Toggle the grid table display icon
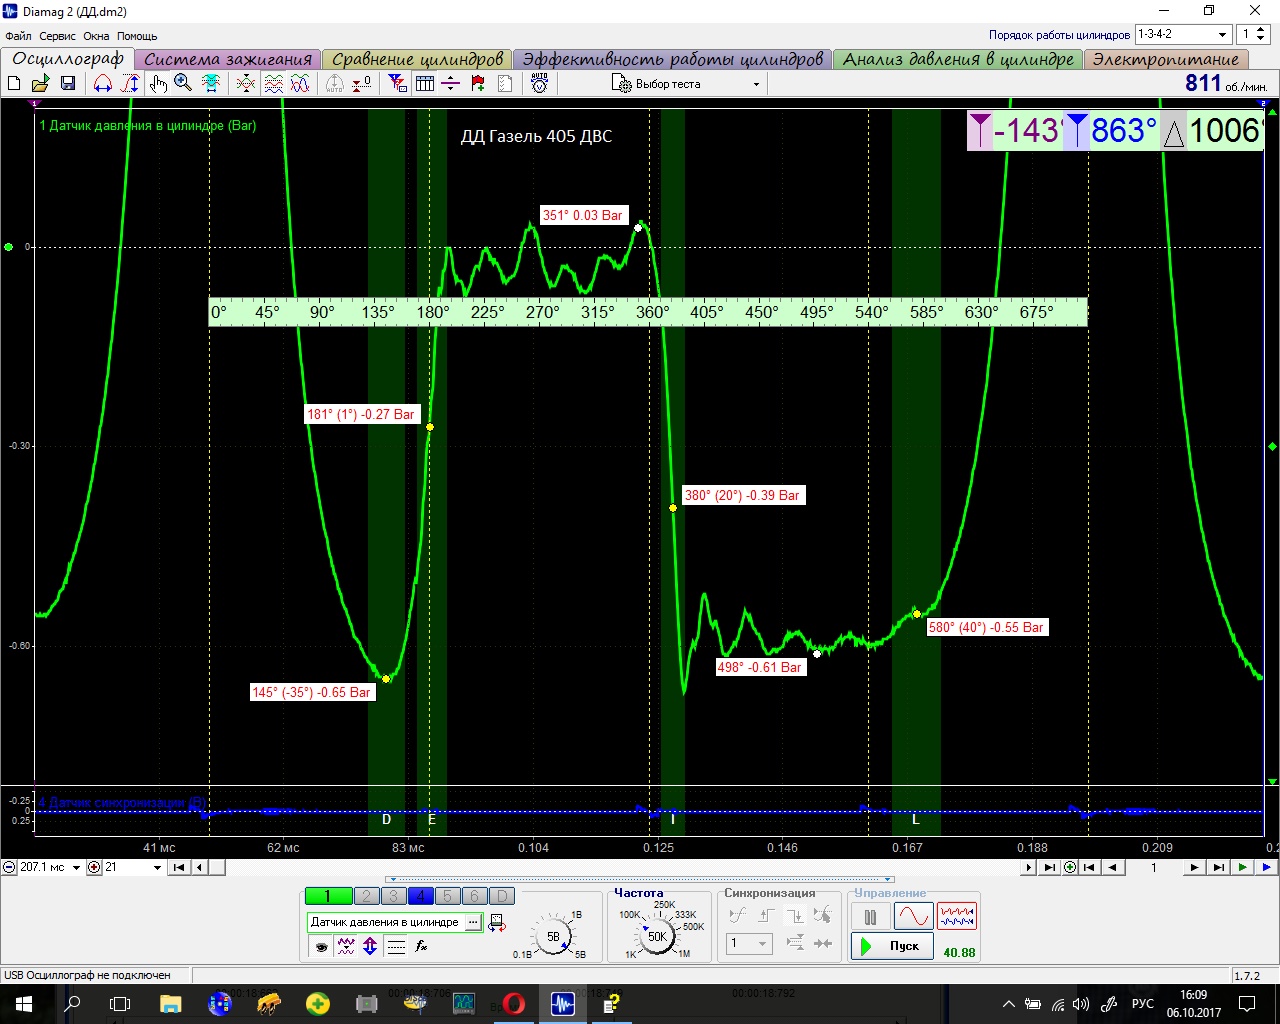The image size is (1280, 1024). click(x=425, y=83)
